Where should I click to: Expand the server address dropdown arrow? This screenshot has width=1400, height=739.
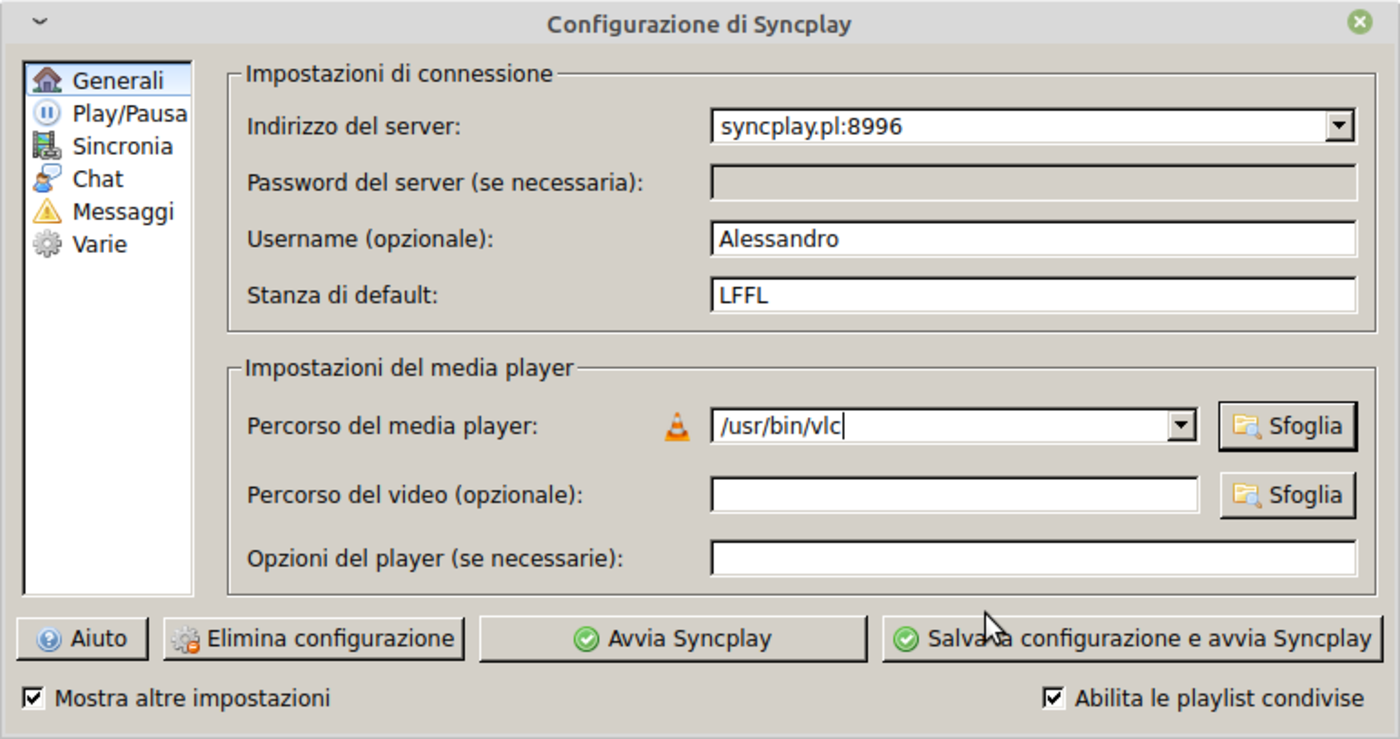point(1338,127)
